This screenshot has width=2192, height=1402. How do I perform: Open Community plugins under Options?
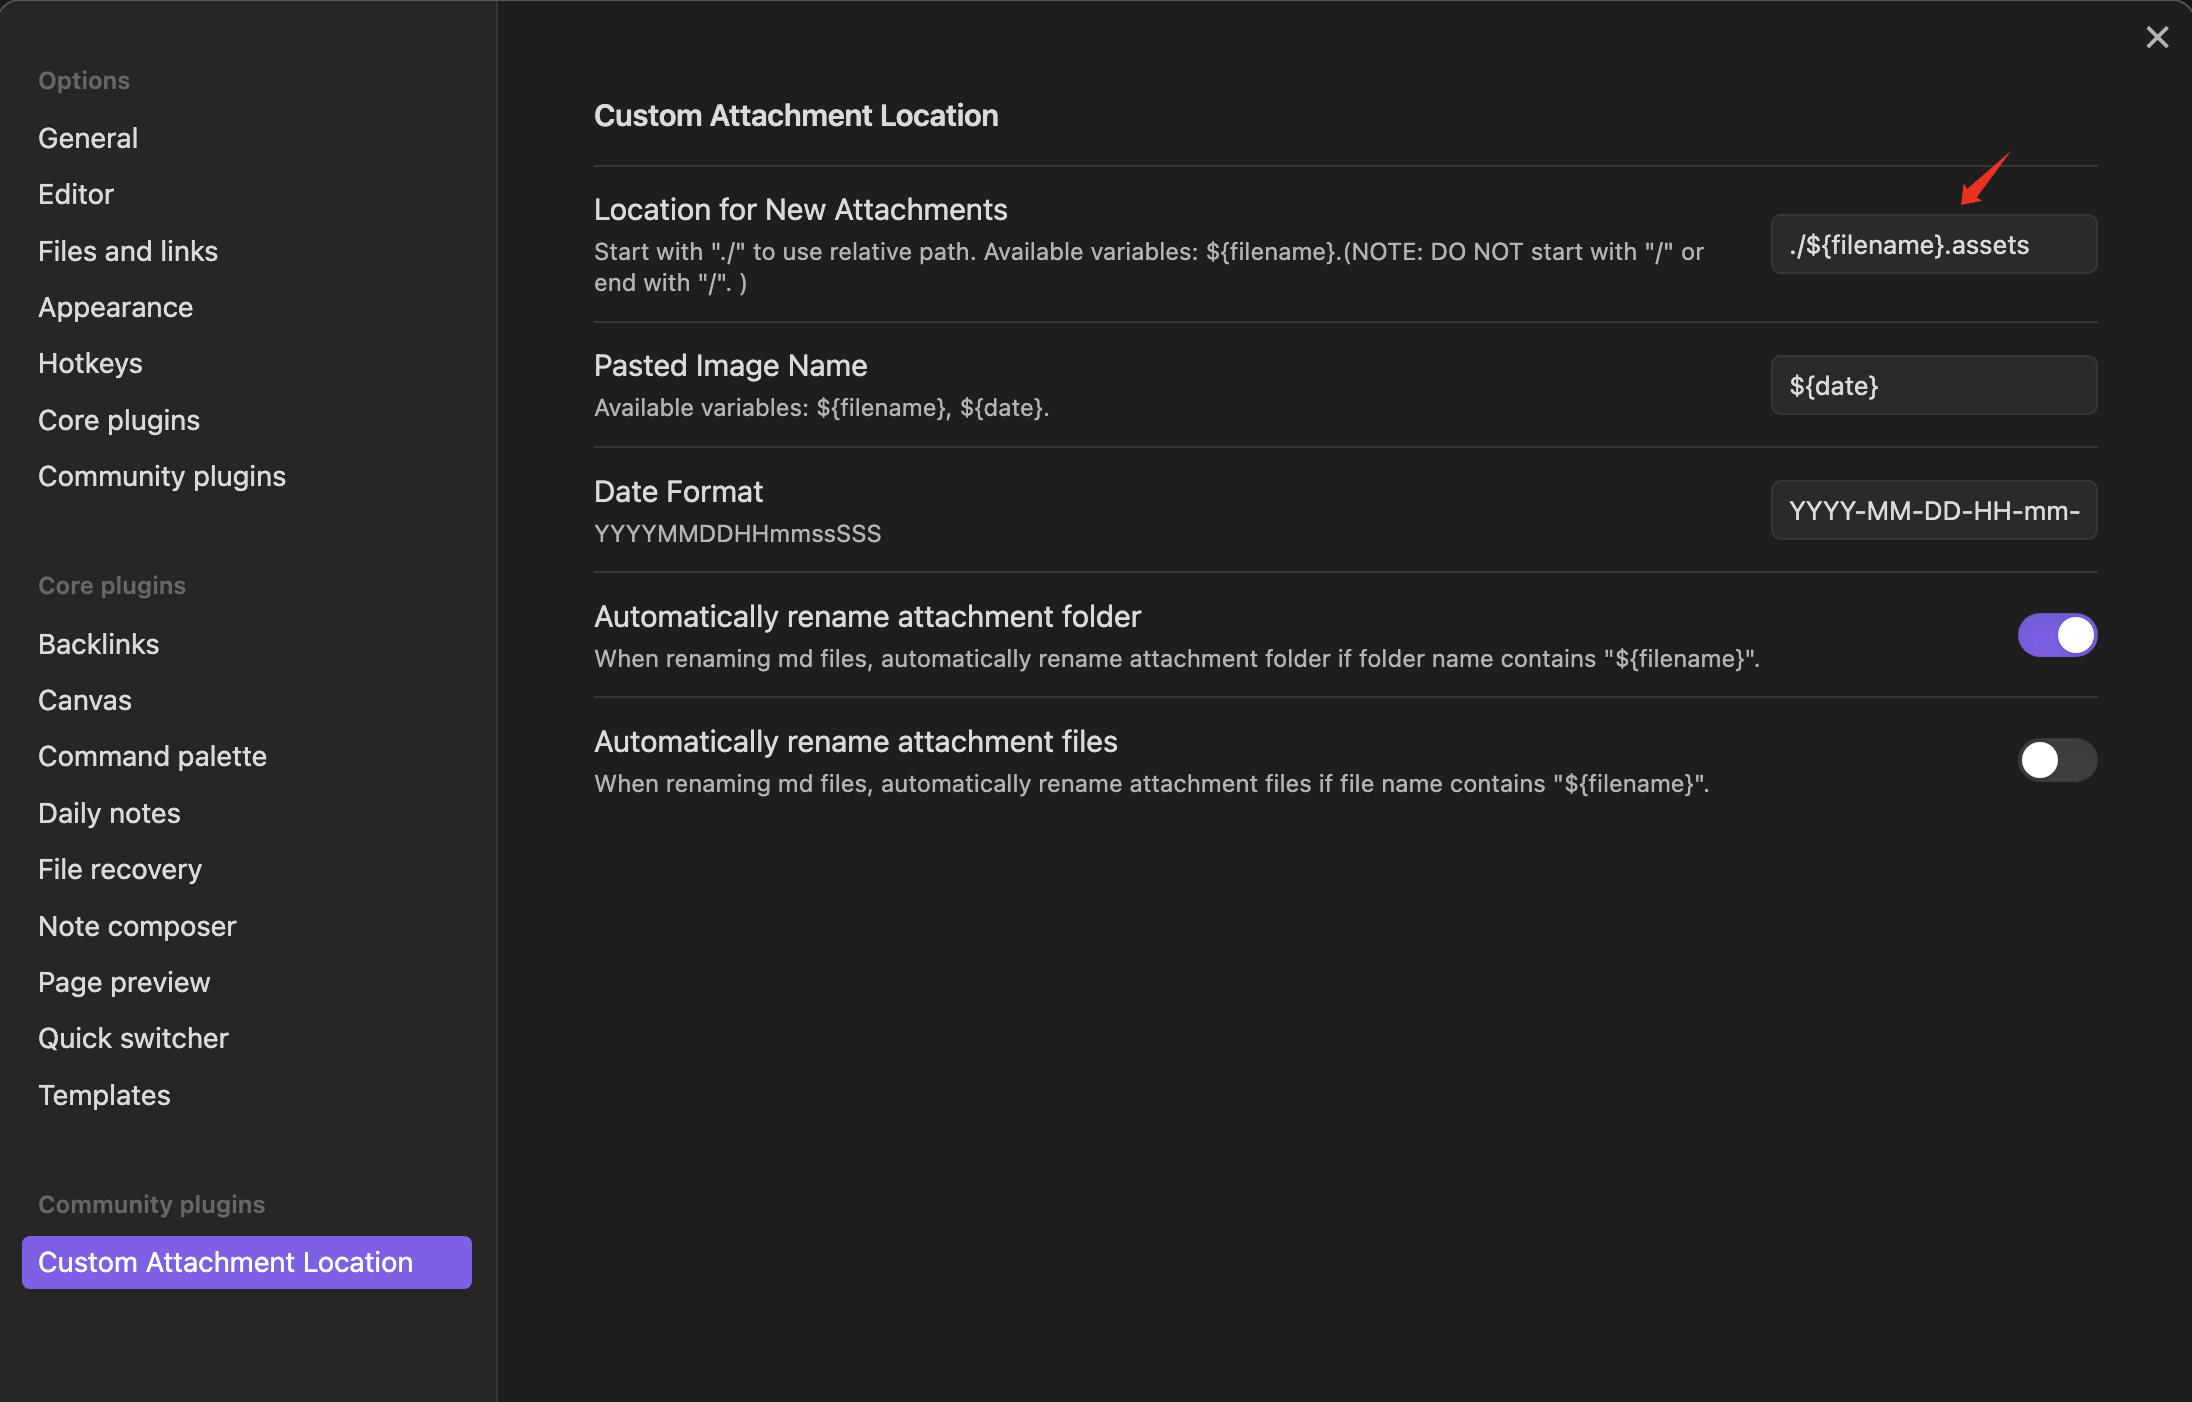162,476
